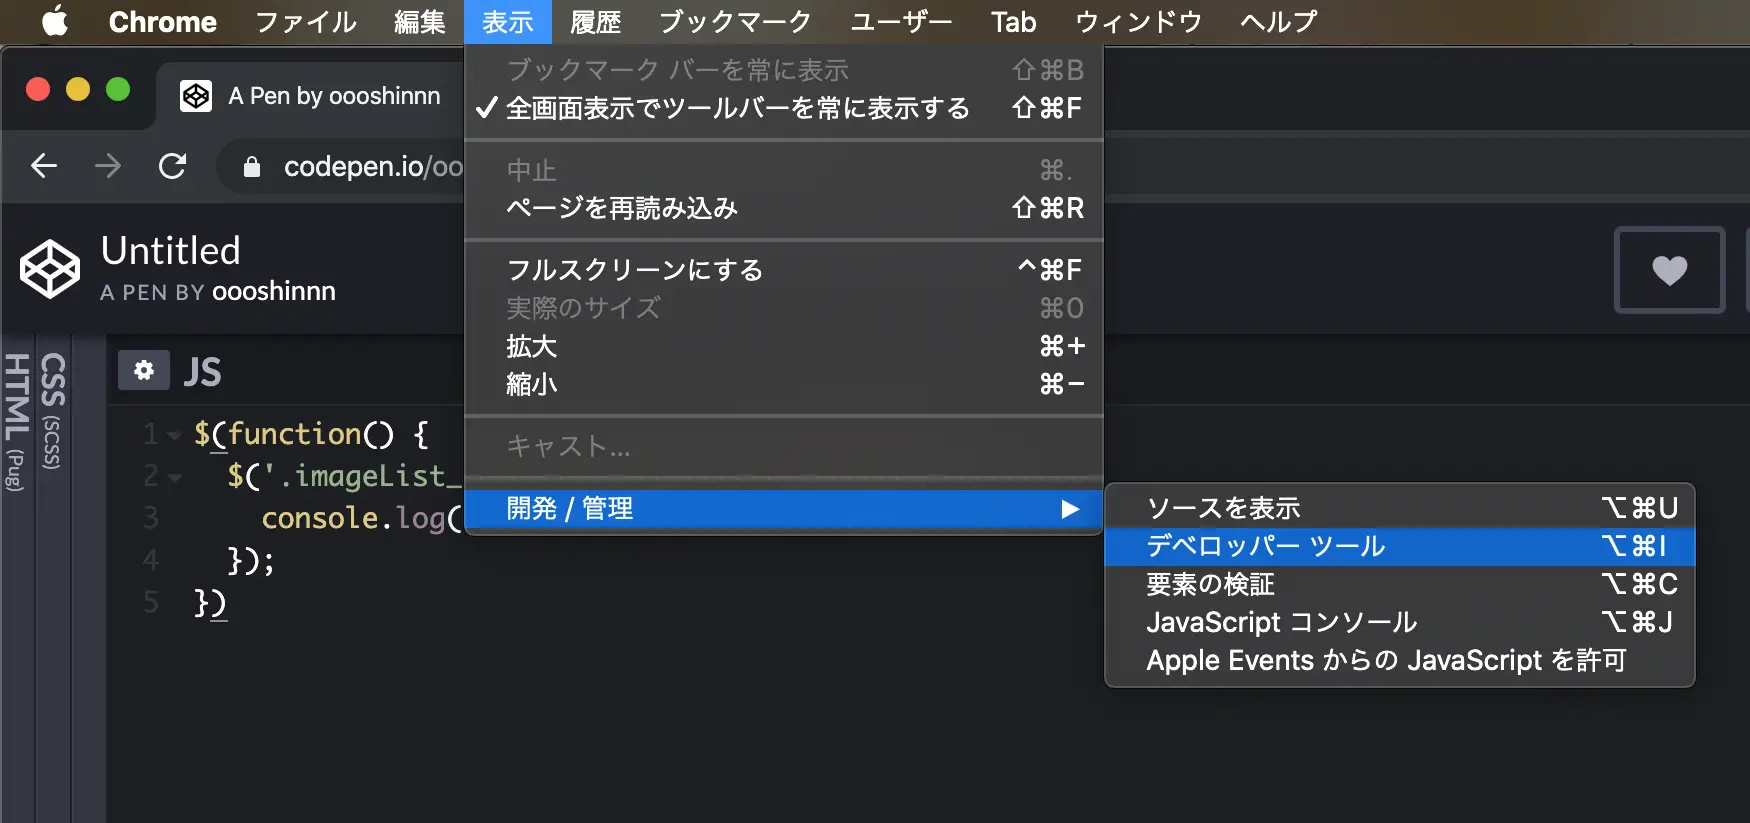Click フルスクリーンにする menu entry

(634, 270)
